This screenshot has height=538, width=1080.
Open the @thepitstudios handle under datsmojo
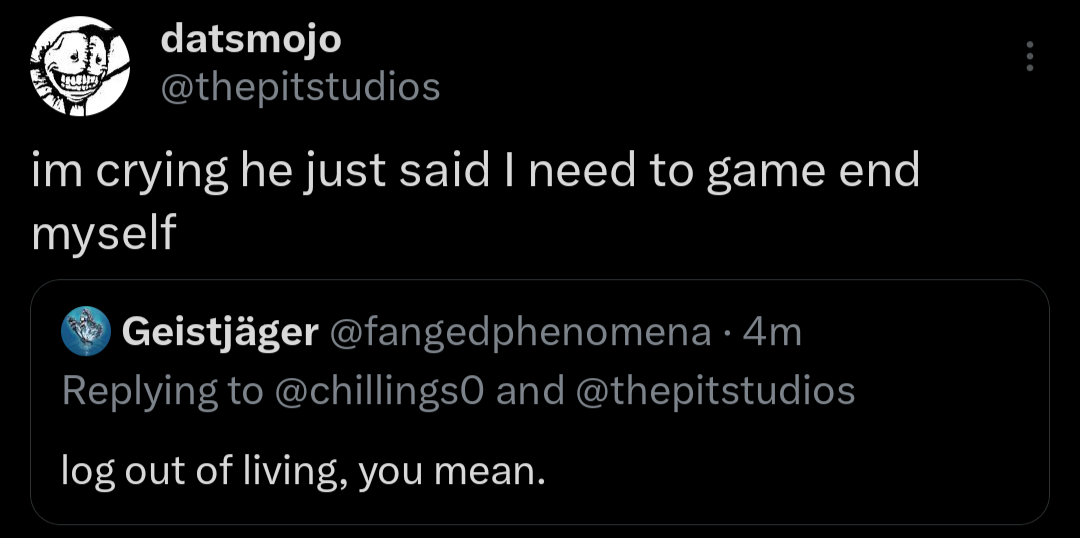pos(300,87)
